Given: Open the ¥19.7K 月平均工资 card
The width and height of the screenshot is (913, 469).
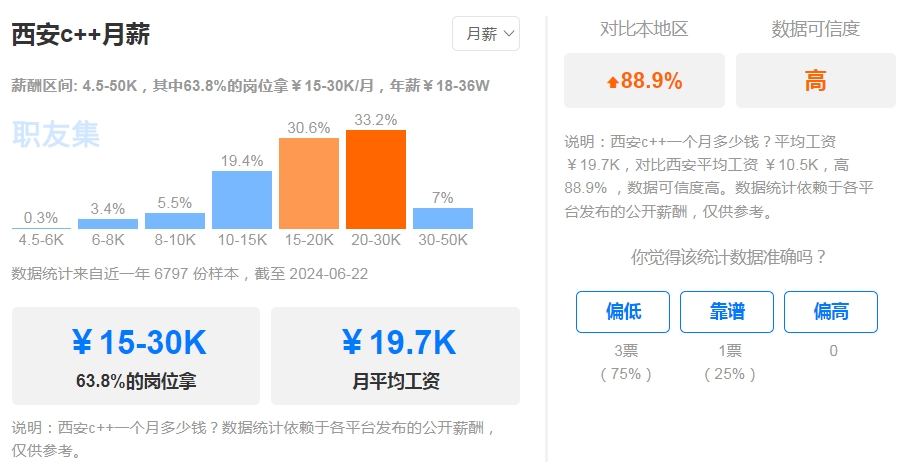Looking at the screenshot, I should point(395,356).
